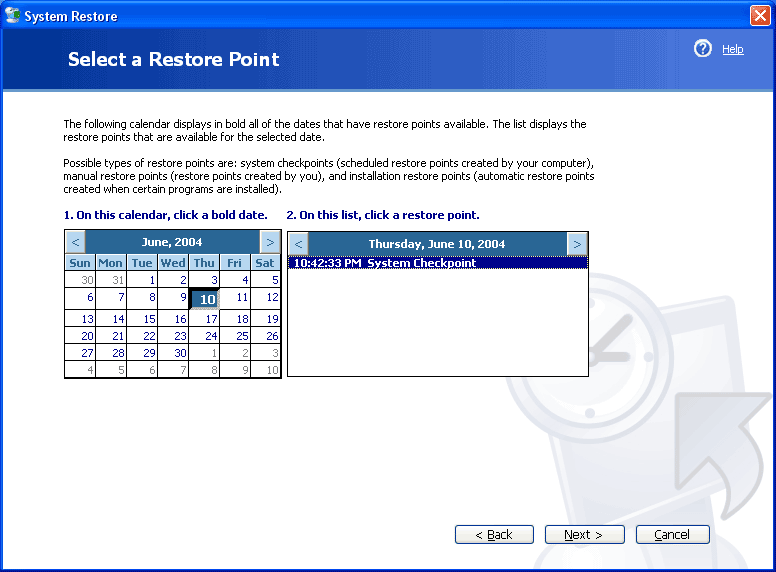Select the 10:42:33 PM System Checkpoint entry
The height and width of the screenshot is (572, 776).
pyautogui.click(x=438, y=263)
